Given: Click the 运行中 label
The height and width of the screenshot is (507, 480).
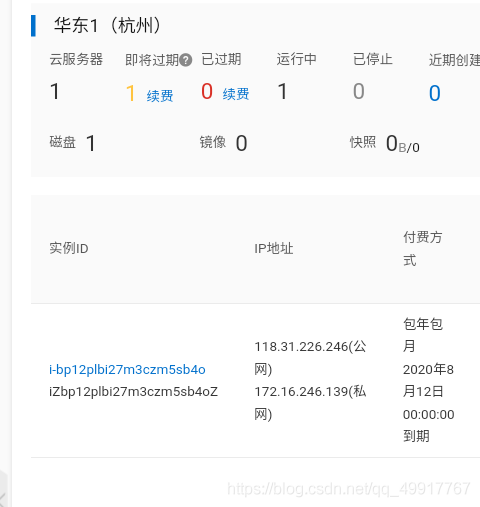Looking at the screenshot, I should pyautogui.click(x=297, y=59).
